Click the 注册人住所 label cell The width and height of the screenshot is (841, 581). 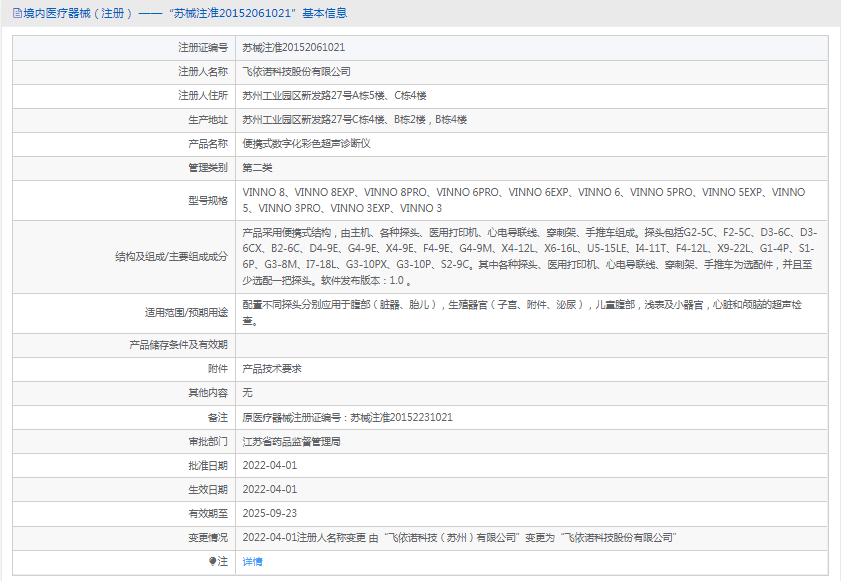(124, 96)
